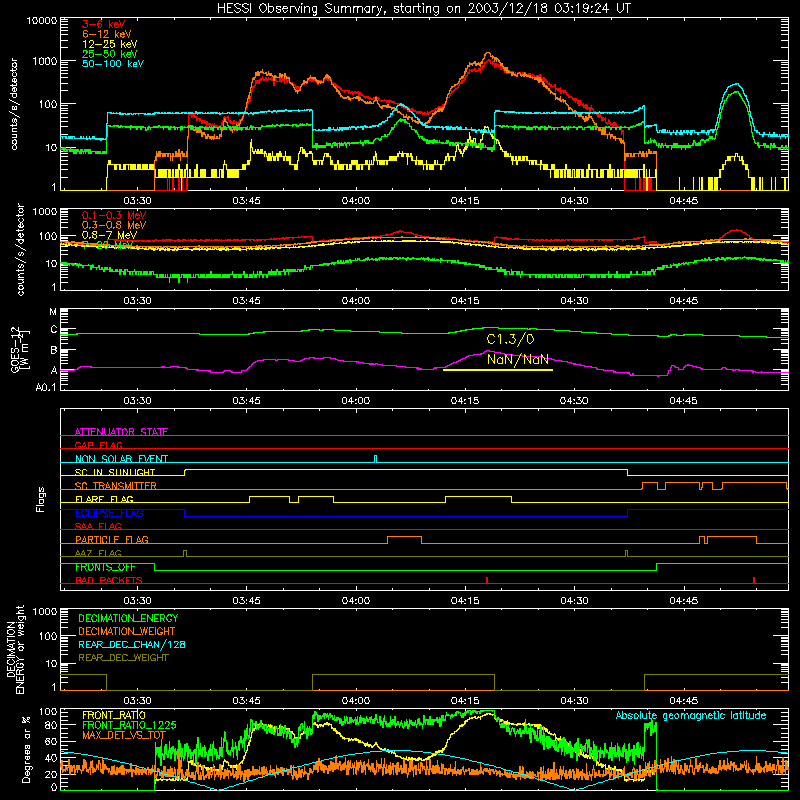The width and height of the screenshot is (800, 800).
Task: Click the red BAD_PACKETS tick near 04:18
Action: point(487,580)
